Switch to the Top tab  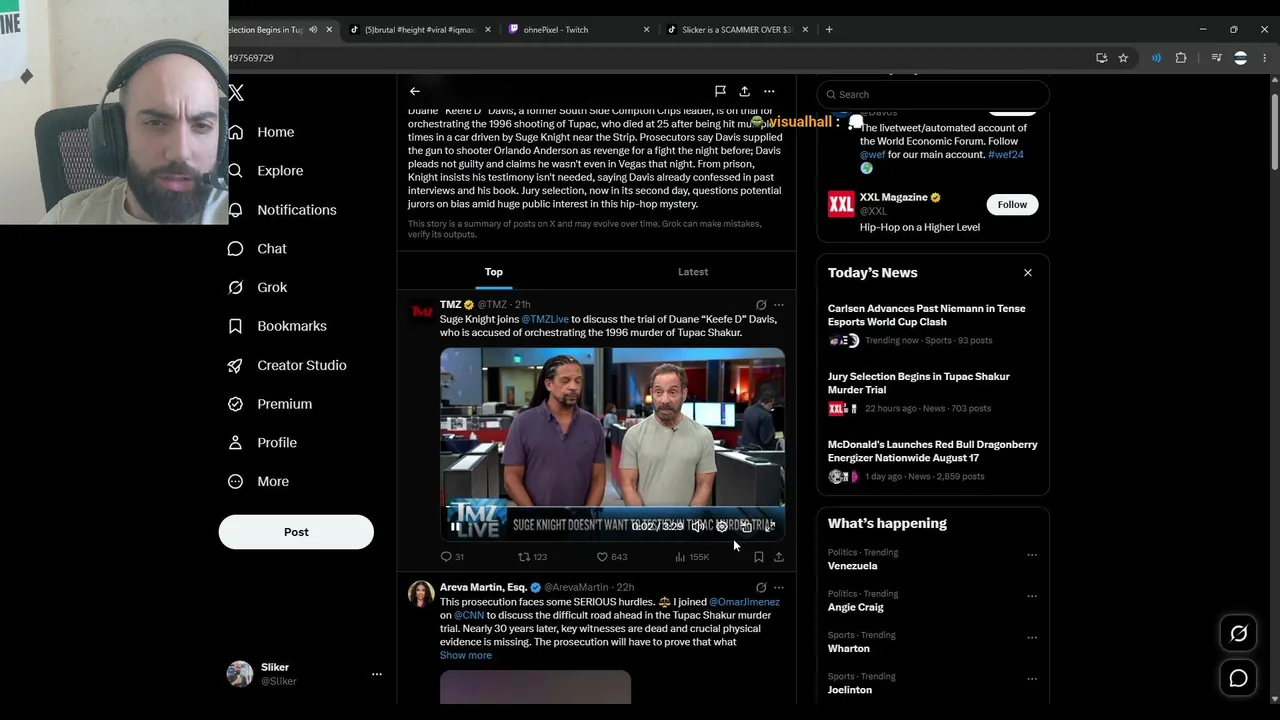[x=494, y=272]
